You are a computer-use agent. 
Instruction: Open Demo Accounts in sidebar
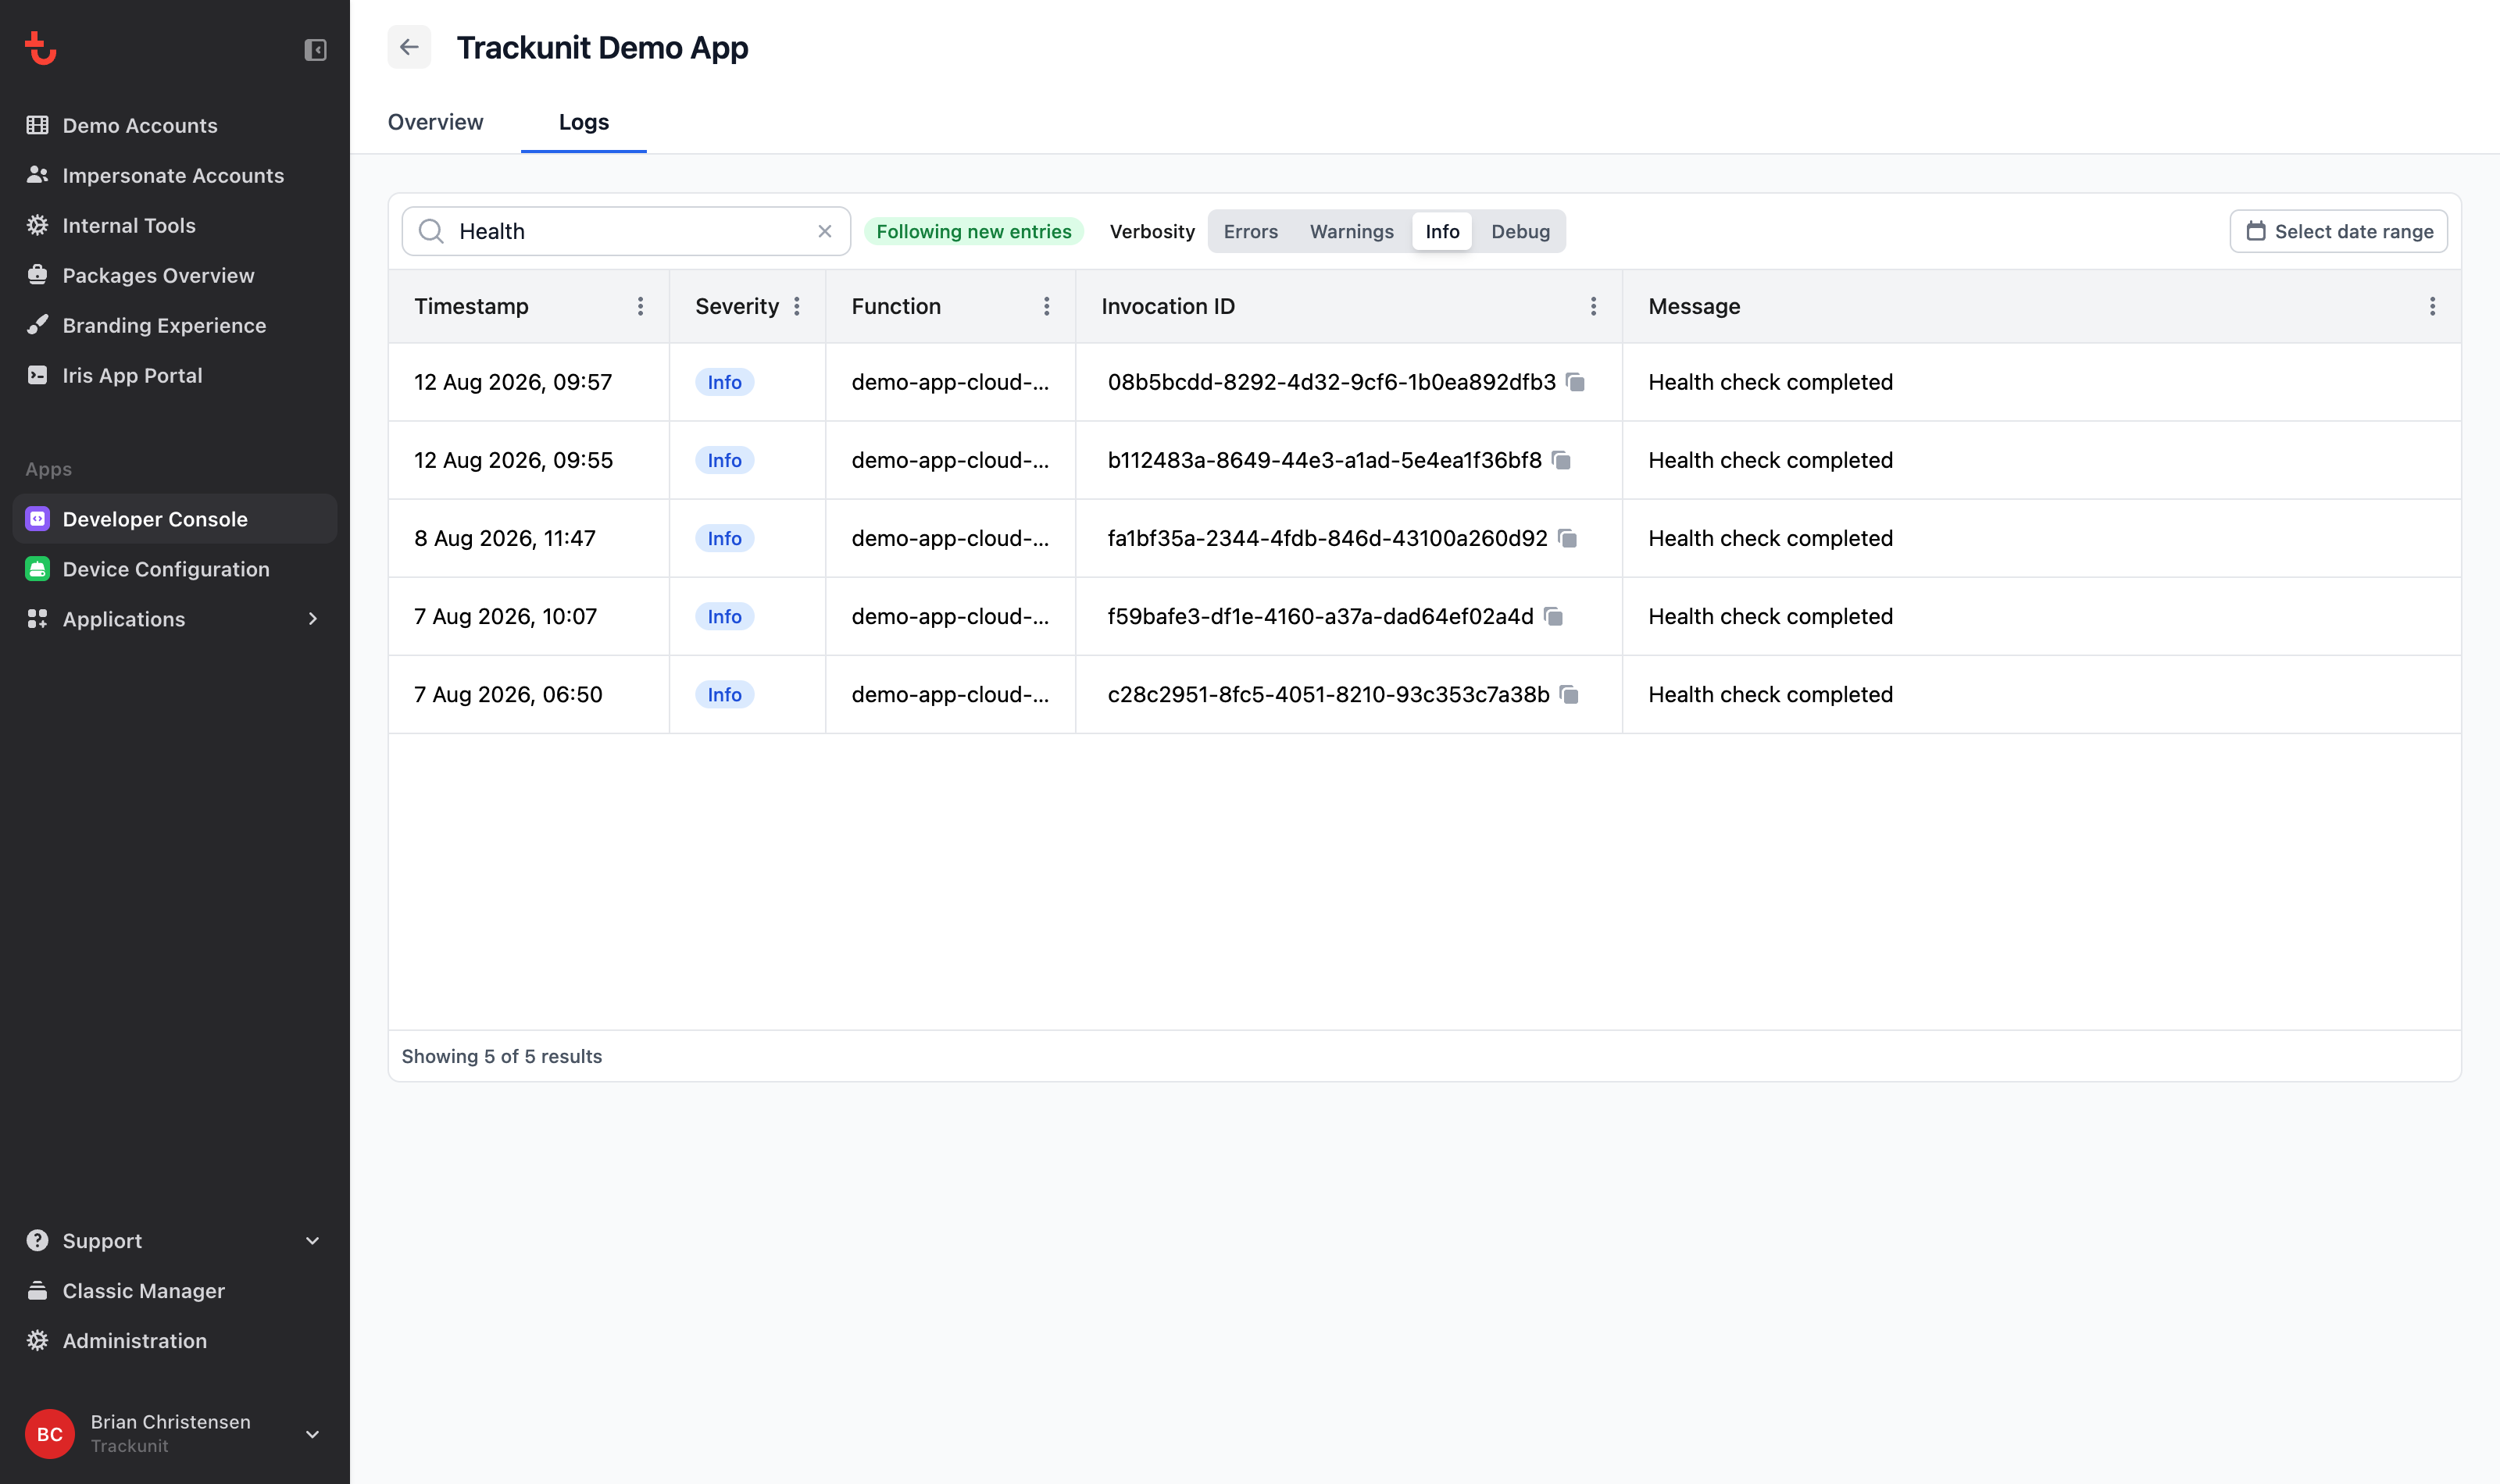175,125
